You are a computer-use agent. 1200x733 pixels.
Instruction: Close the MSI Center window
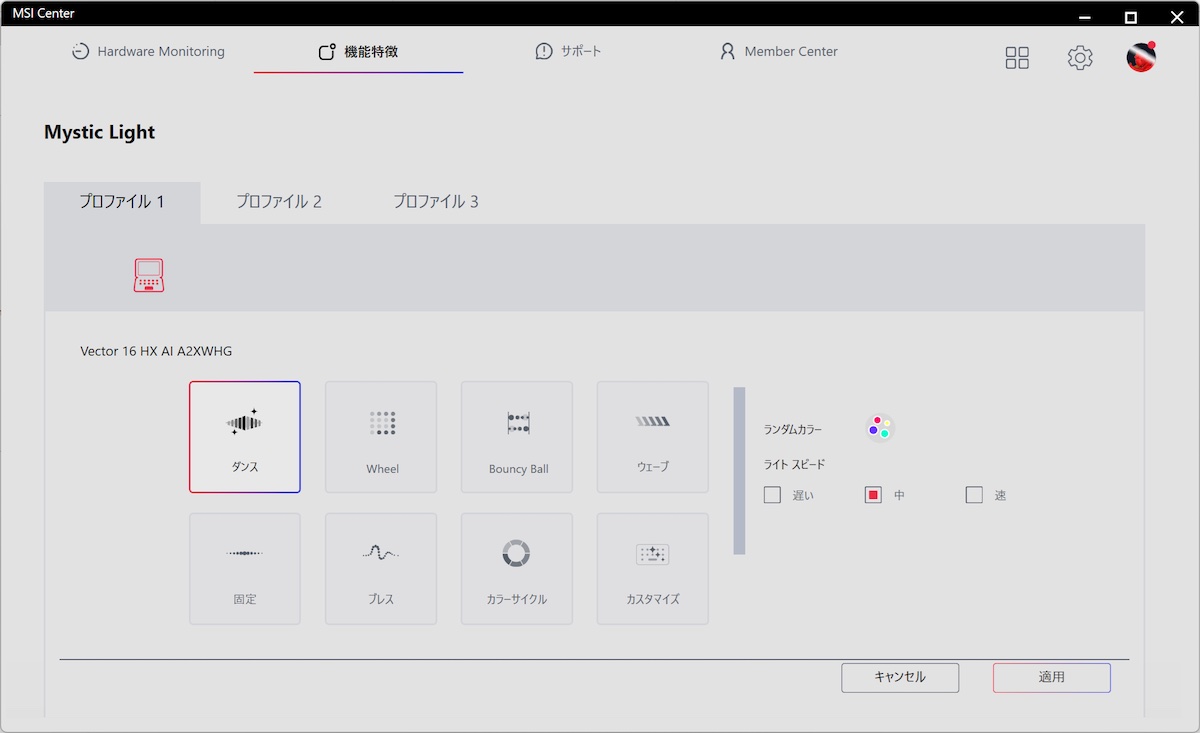(1177, 16)
